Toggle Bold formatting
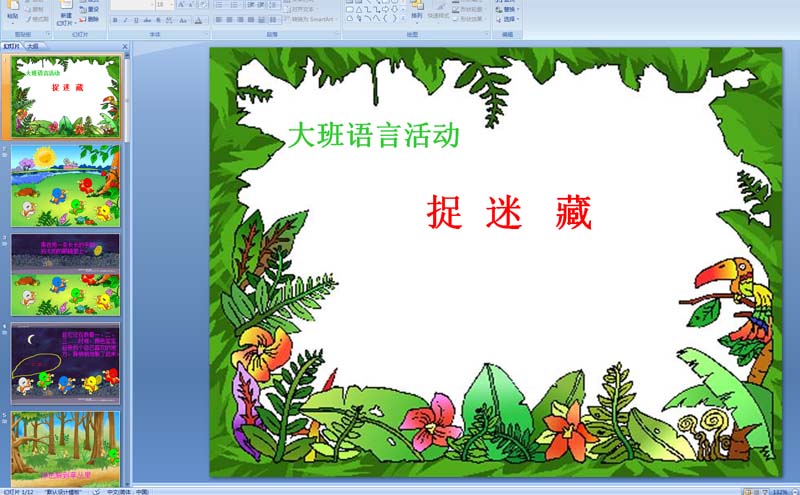The image size is (800, 495). coord(115,20)
